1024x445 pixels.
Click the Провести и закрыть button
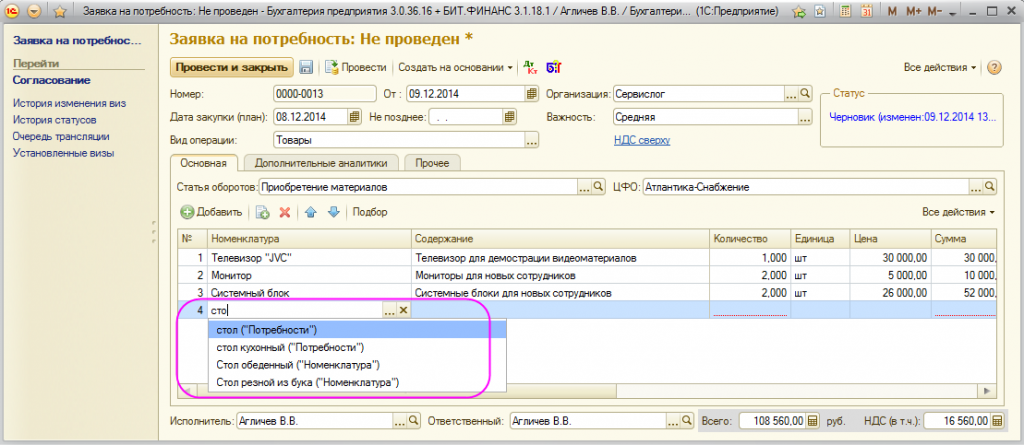click(232, 68)
